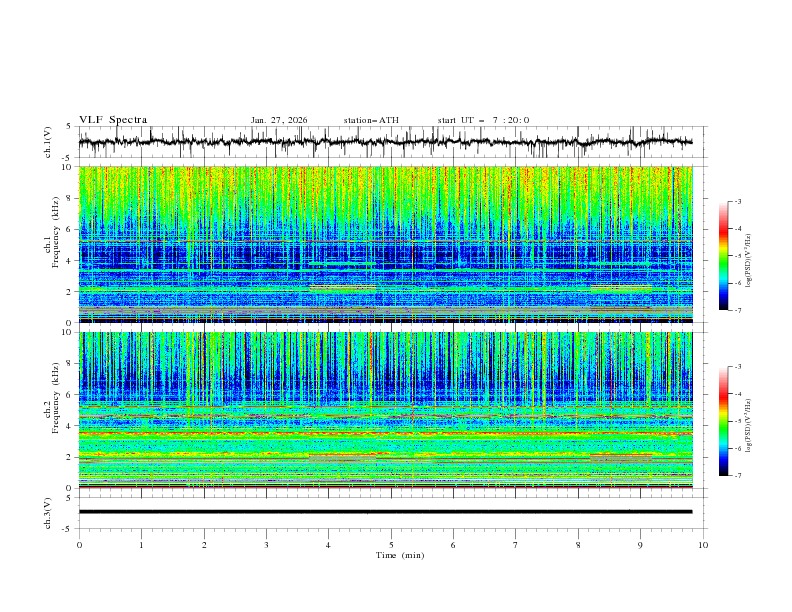This screenshot has width=792, height=612.
Task: Click the log(PSD) label beside ch.2 colorbar
Action: [x=748, y=426]
